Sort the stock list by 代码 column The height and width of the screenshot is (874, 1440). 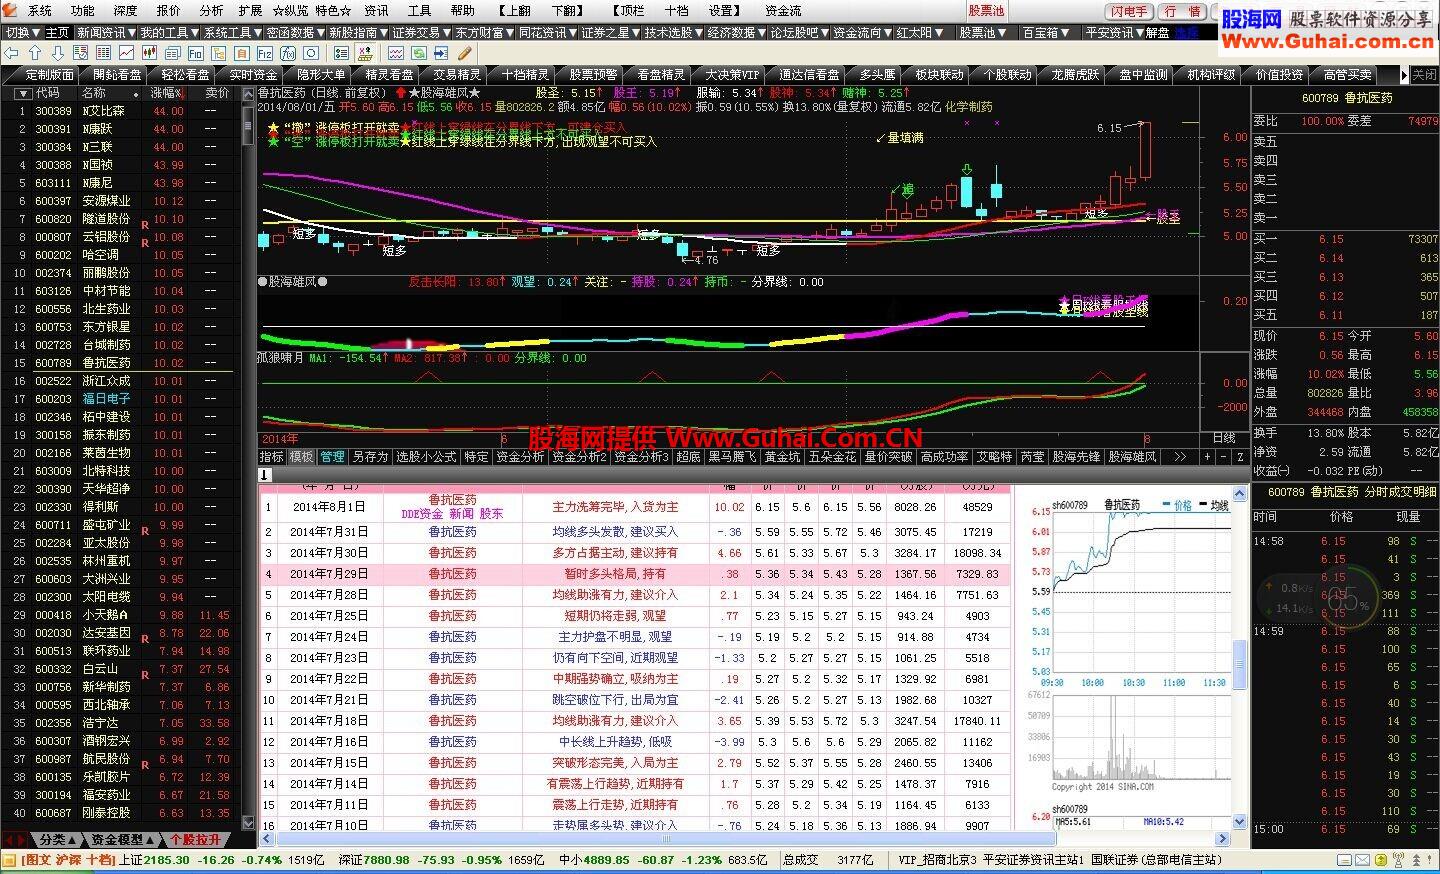pos(47,93)
